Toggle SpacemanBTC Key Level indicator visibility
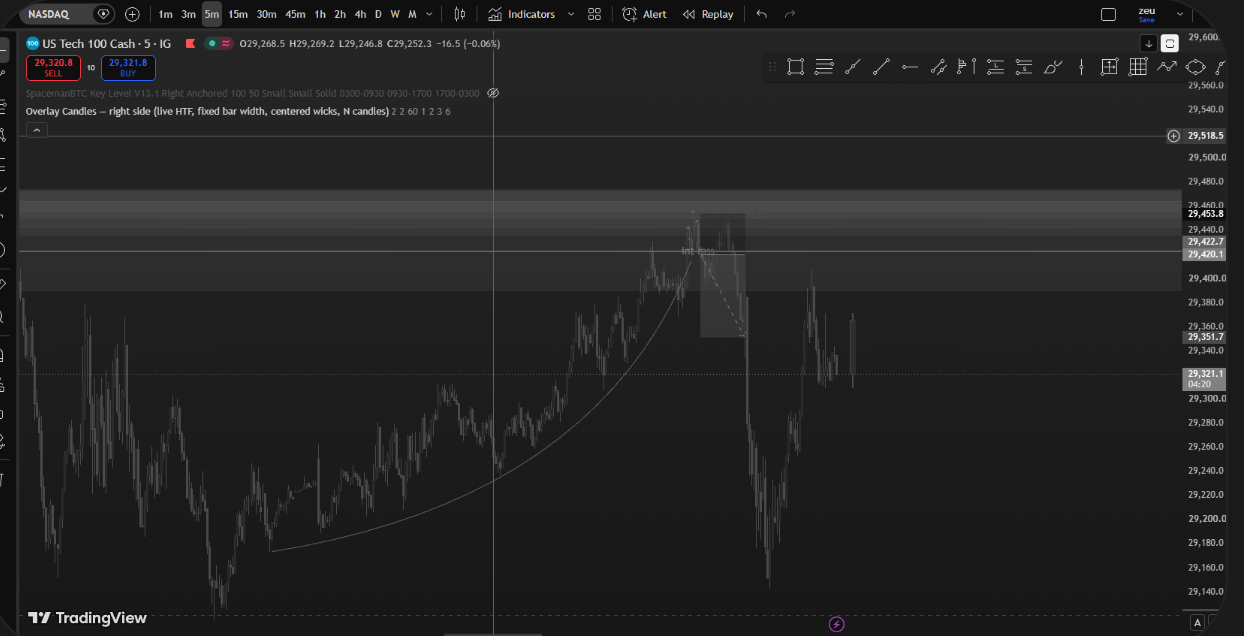 pyautogui.click(x=493, y=93)
